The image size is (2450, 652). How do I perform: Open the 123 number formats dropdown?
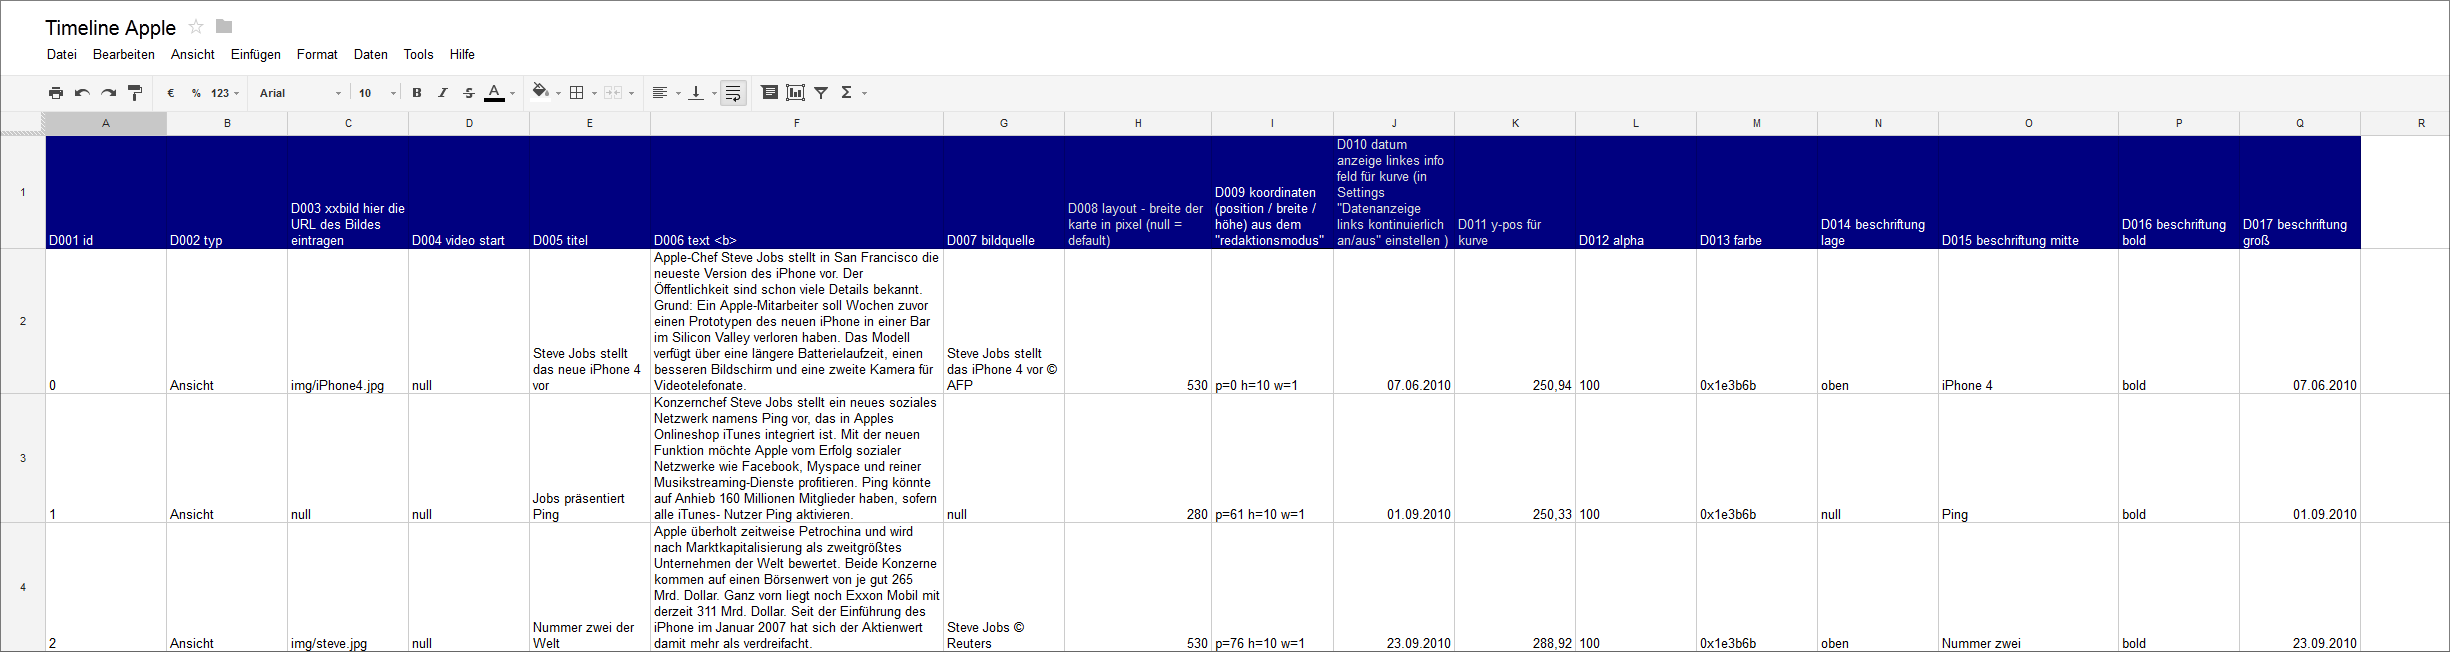point(225,93)
